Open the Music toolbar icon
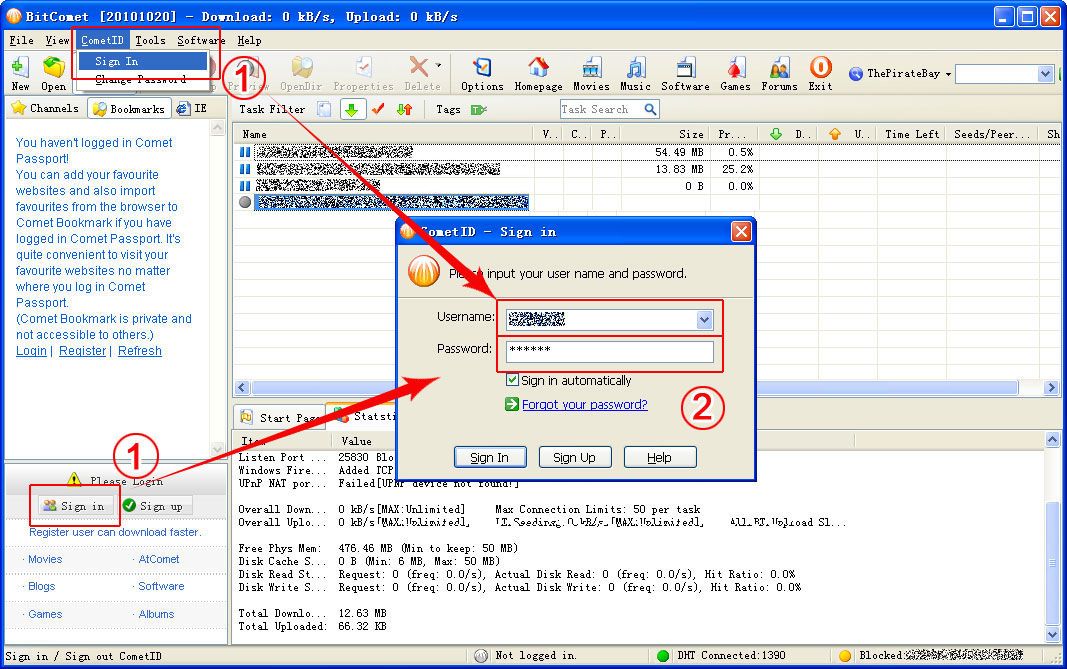This screenshot has width=1067, height=669. [635, 74]
